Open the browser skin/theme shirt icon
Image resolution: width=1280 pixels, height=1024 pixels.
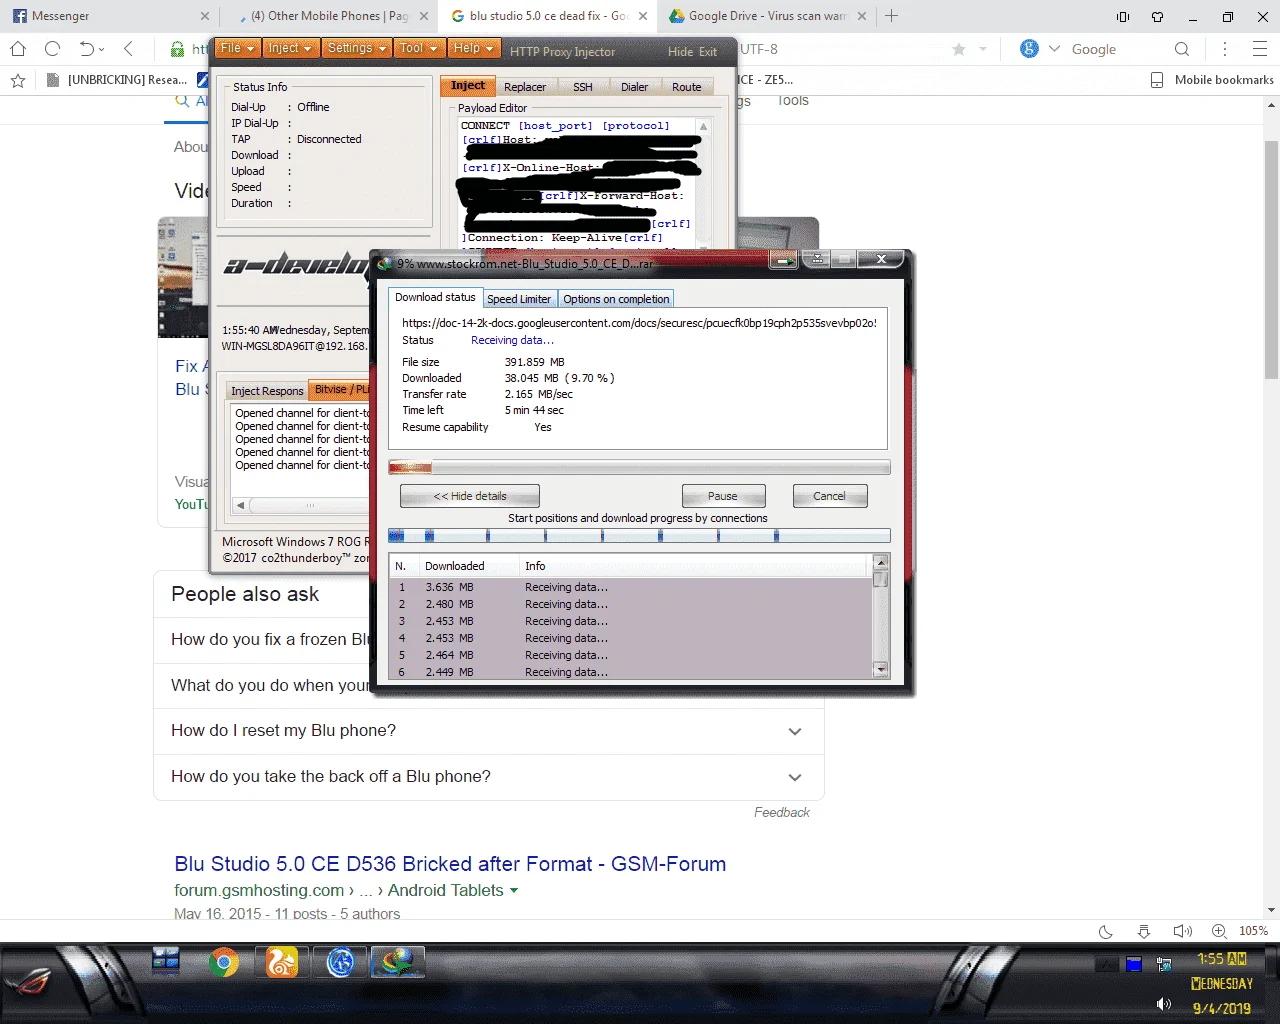(1158, 16)
